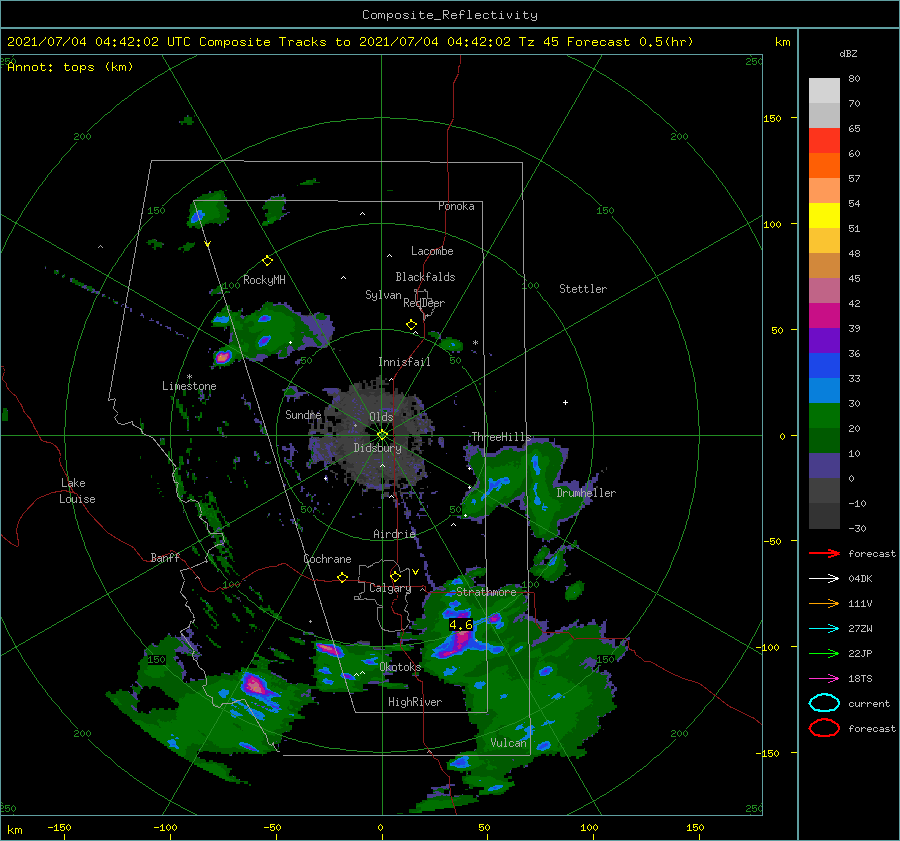Click the Vulcan town label

click(508, 743)
